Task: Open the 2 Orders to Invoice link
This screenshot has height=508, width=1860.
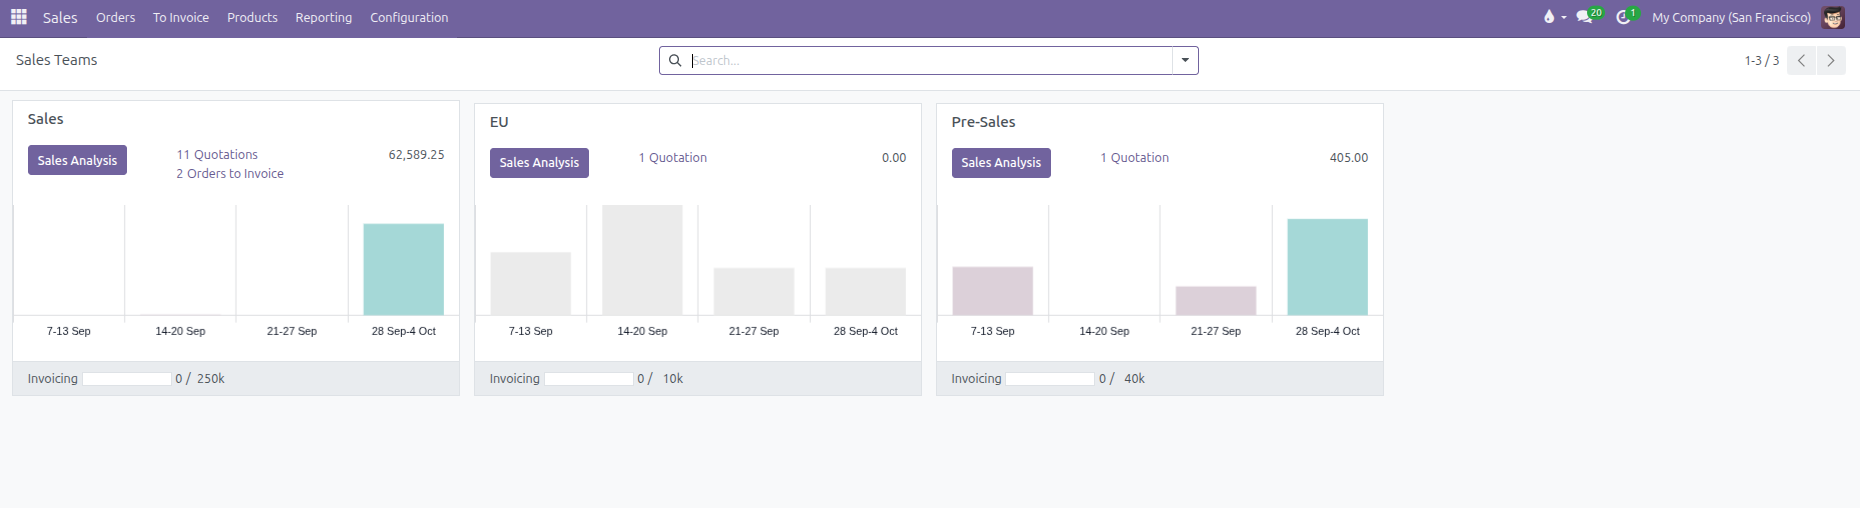Action: point(230,174)
